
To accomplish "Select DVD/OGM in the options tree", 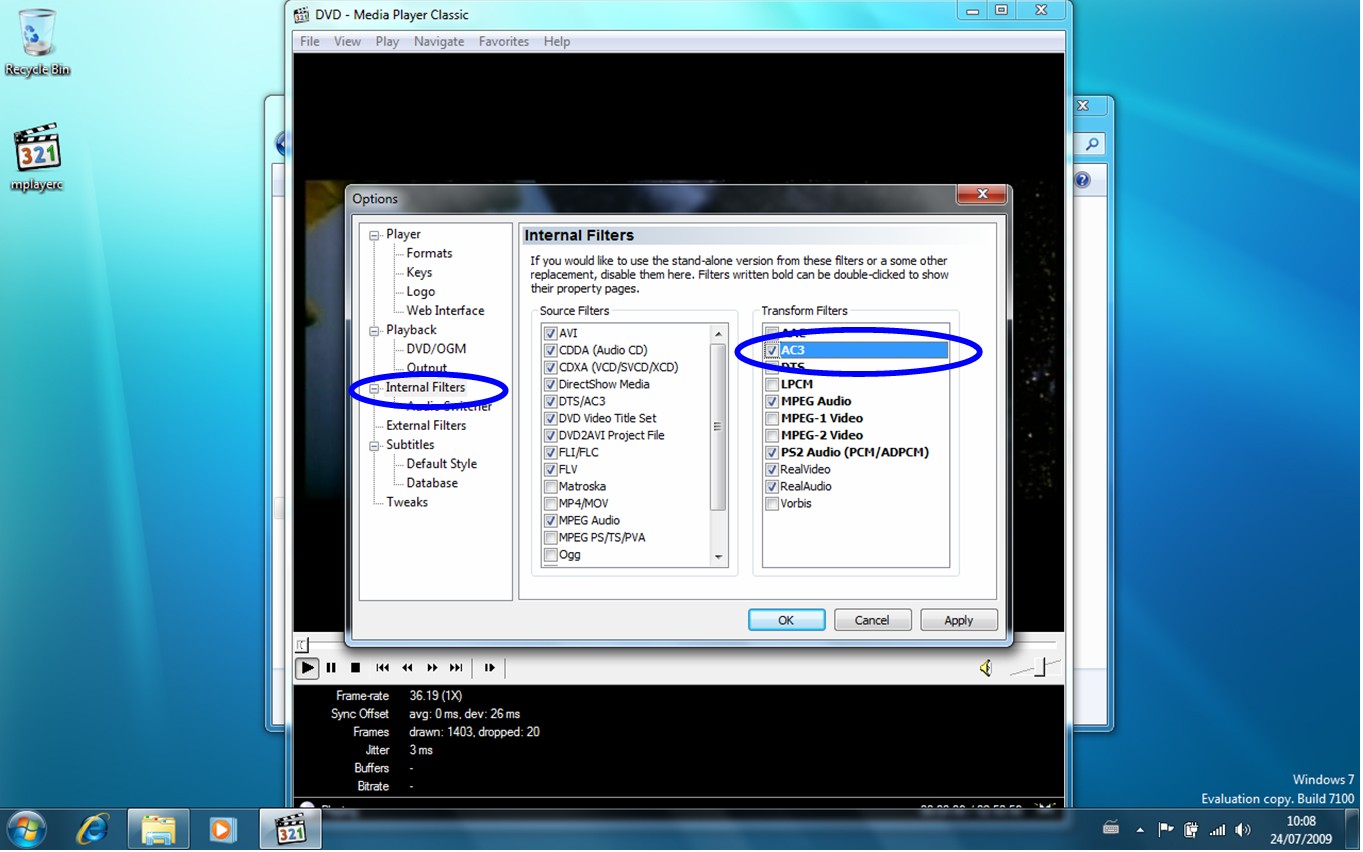I will coord(436,348).
